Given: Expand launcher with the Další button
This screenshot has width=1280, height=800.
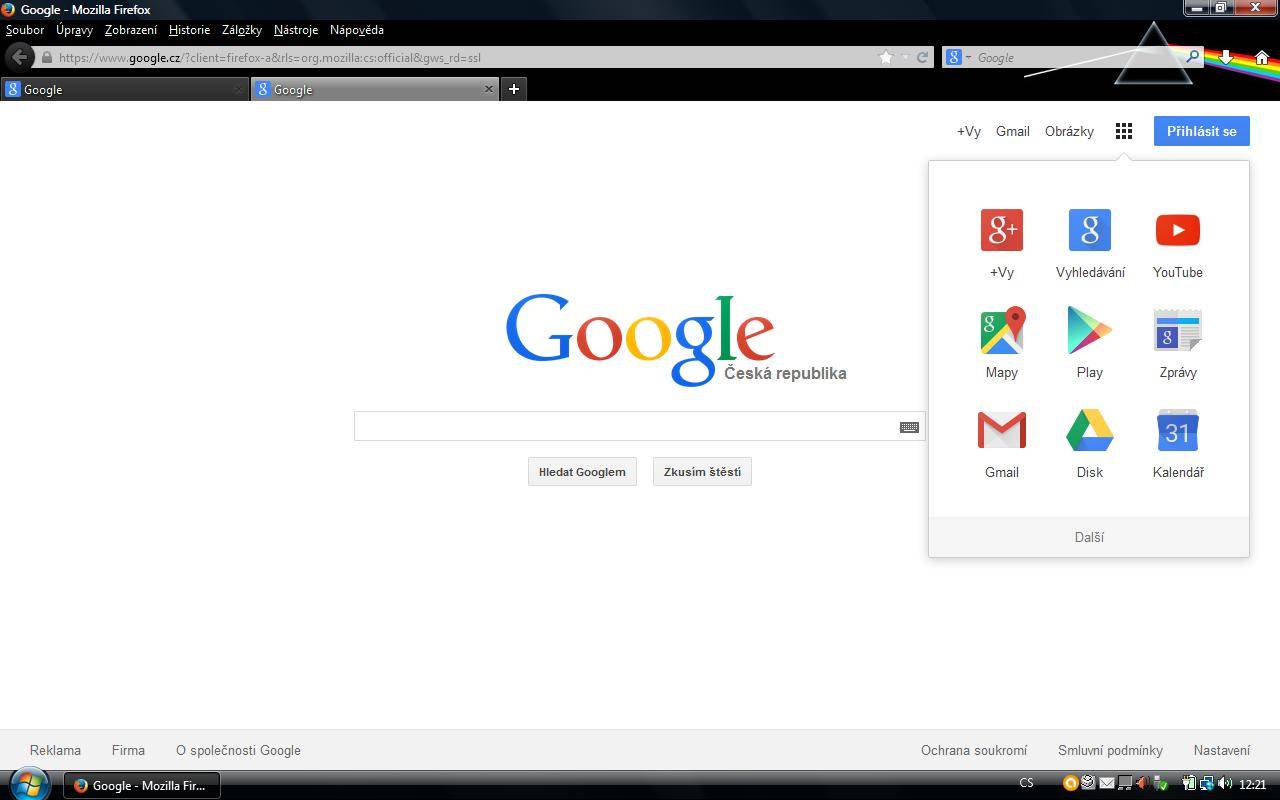Looking at the screenshot, I should [x=1089, y=537].
